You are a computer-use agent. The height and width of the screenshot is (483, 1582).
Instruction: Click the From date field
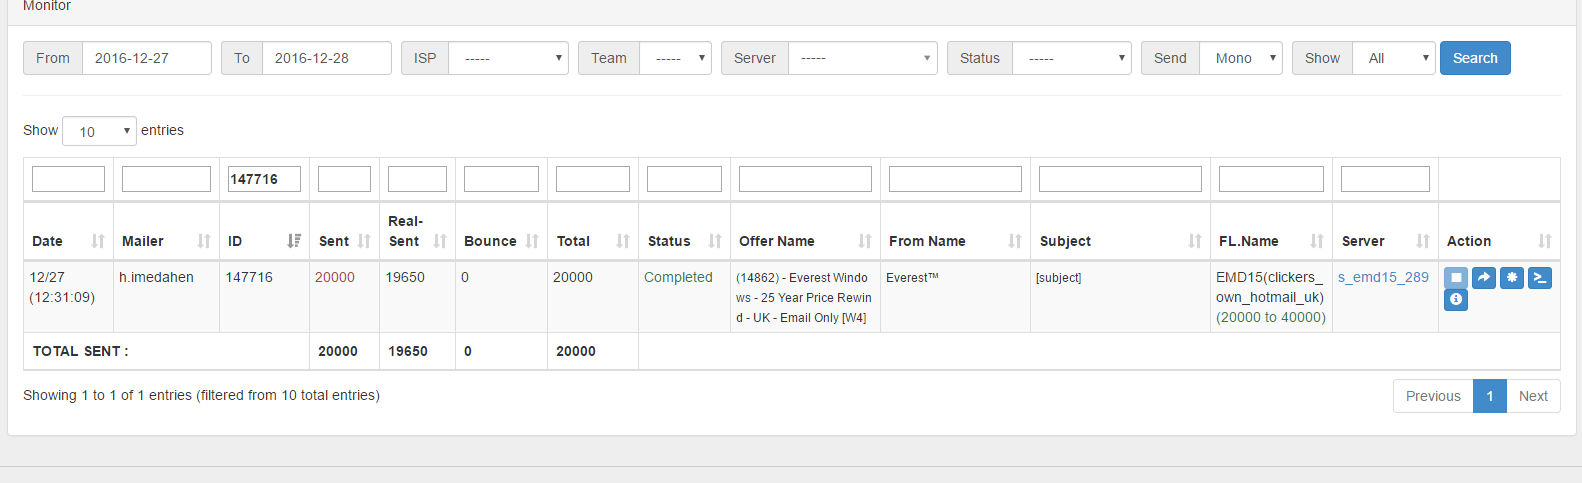146,58
